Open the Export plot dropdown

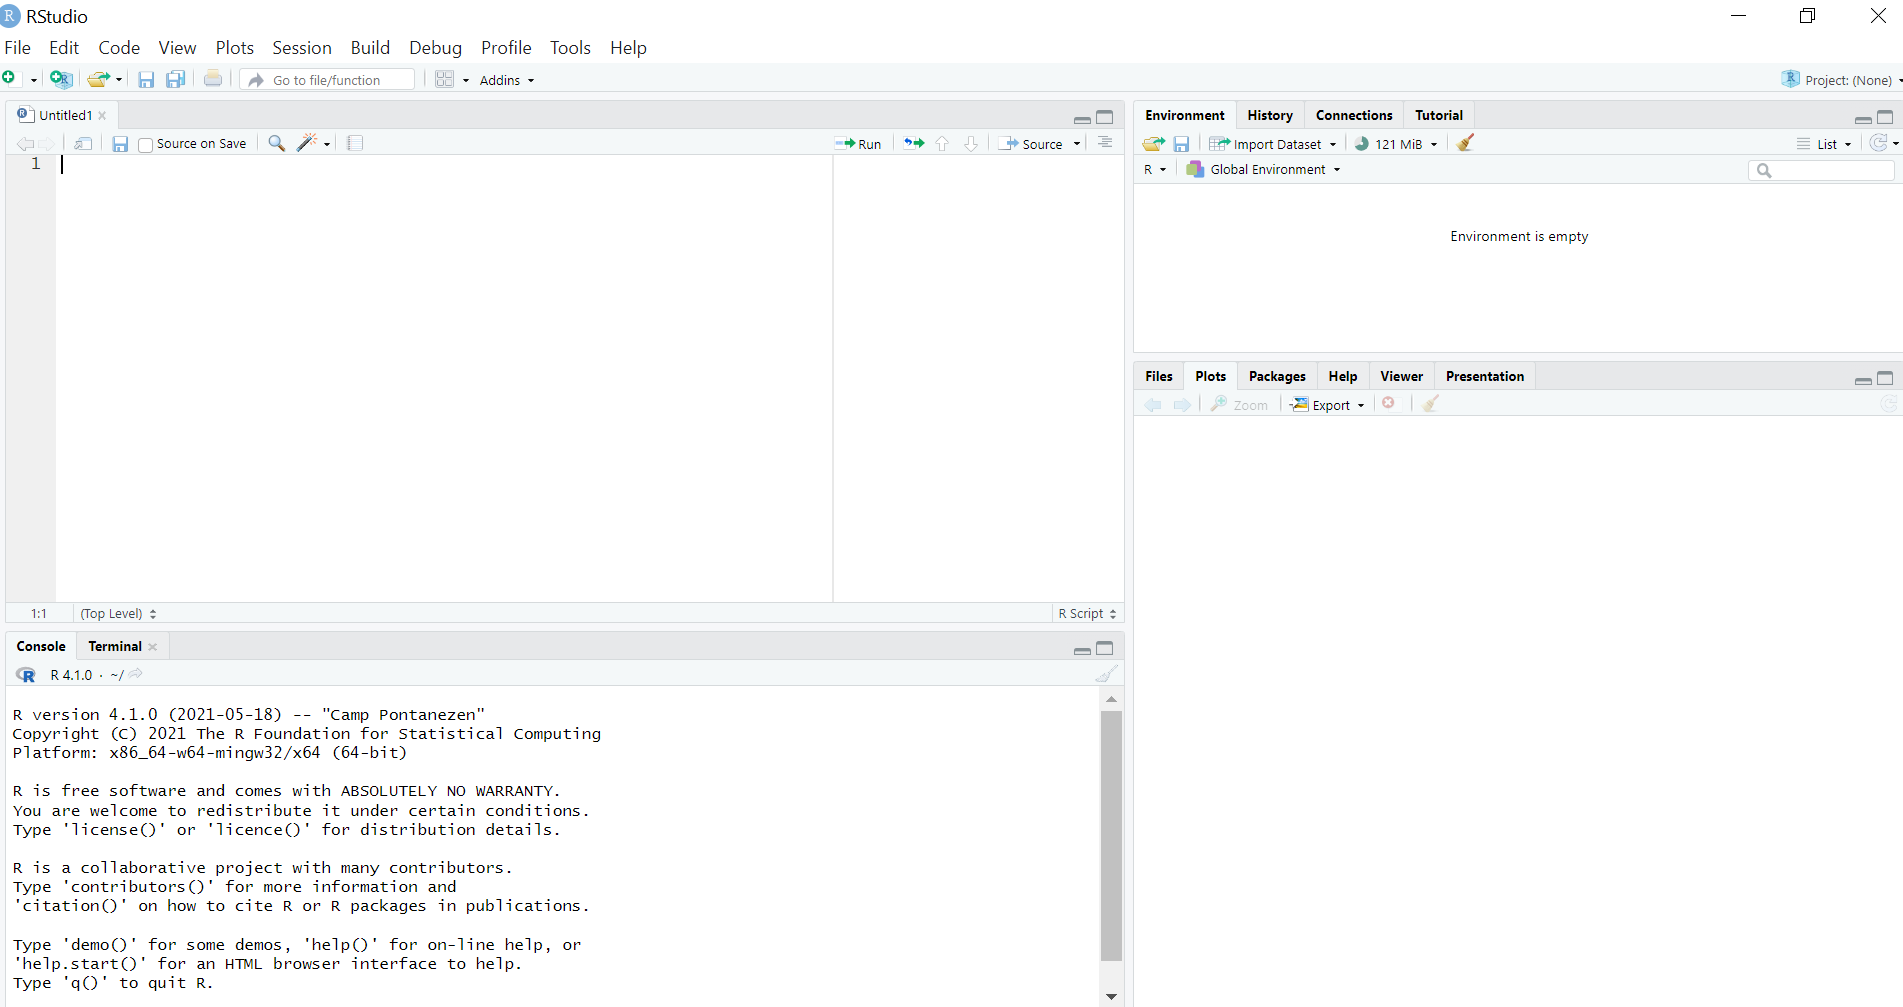coord(1328,404)
